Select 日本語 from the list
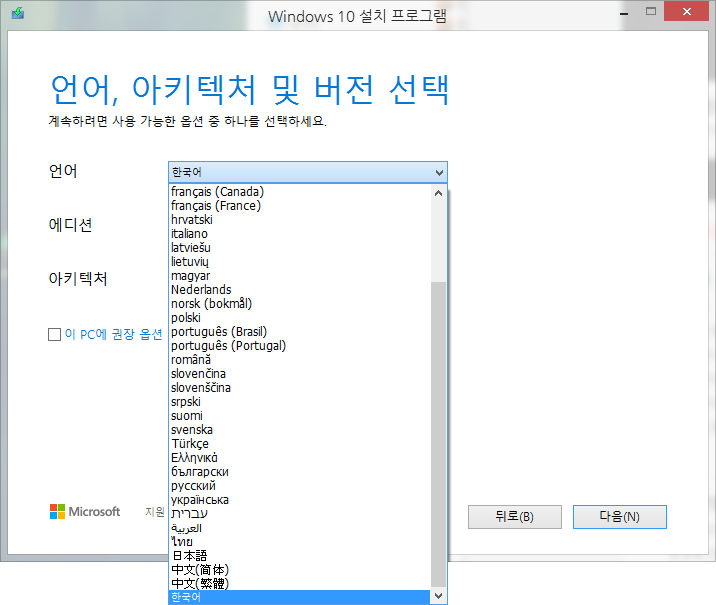The height and width of the screenshot is (605, 716). 300,556
